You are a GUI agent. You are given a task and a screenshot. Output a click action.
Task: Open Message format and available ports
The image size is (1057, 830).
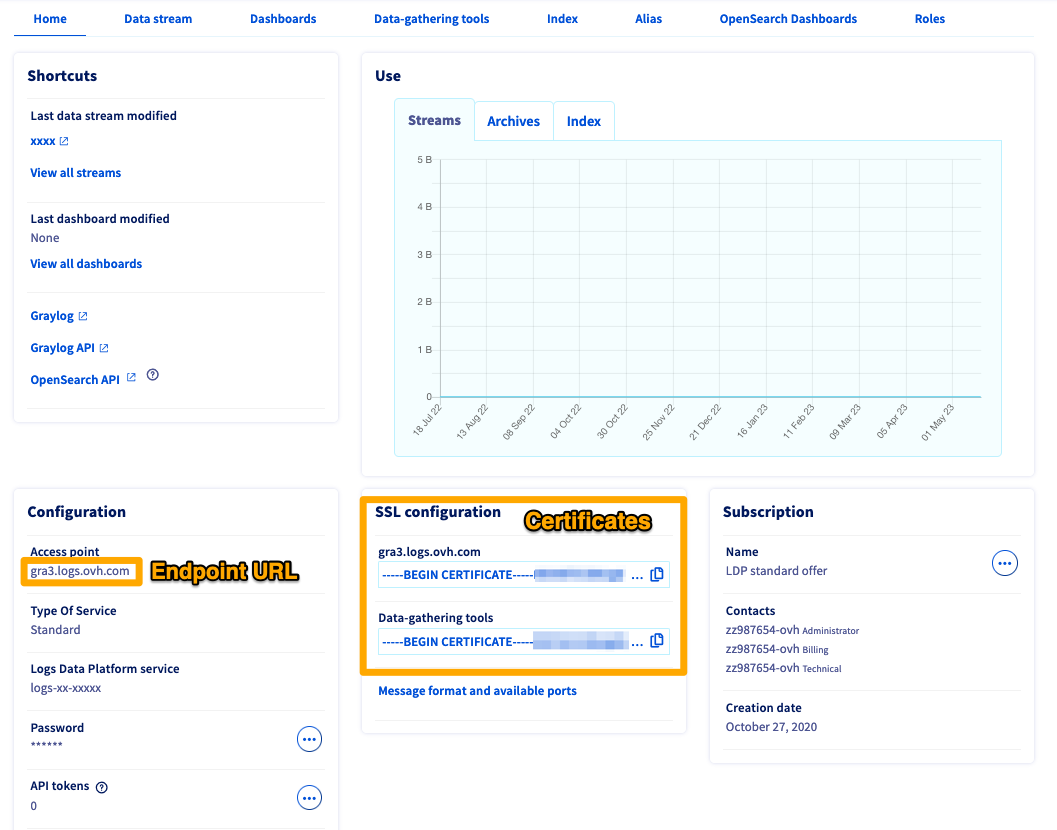click(x=477, y=690)
